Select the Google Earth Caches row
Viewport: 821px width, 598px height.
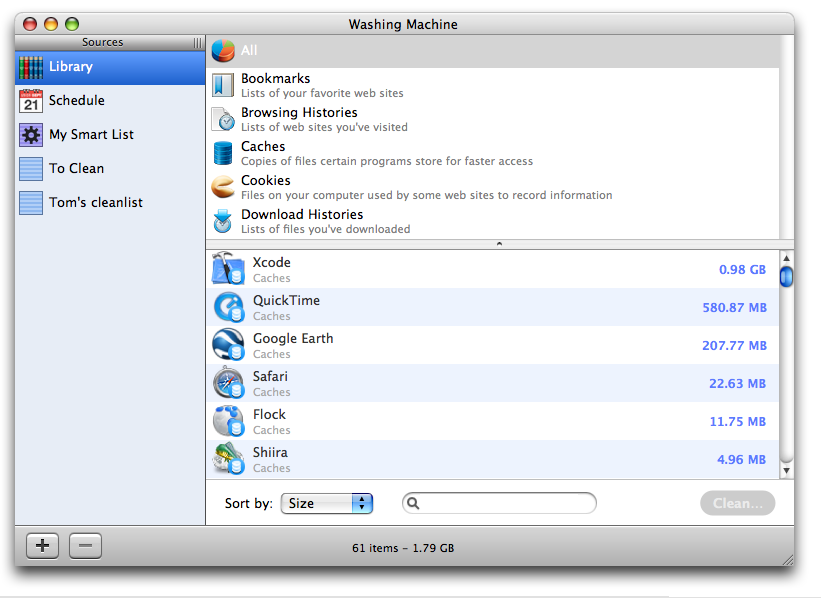[493, 345]
